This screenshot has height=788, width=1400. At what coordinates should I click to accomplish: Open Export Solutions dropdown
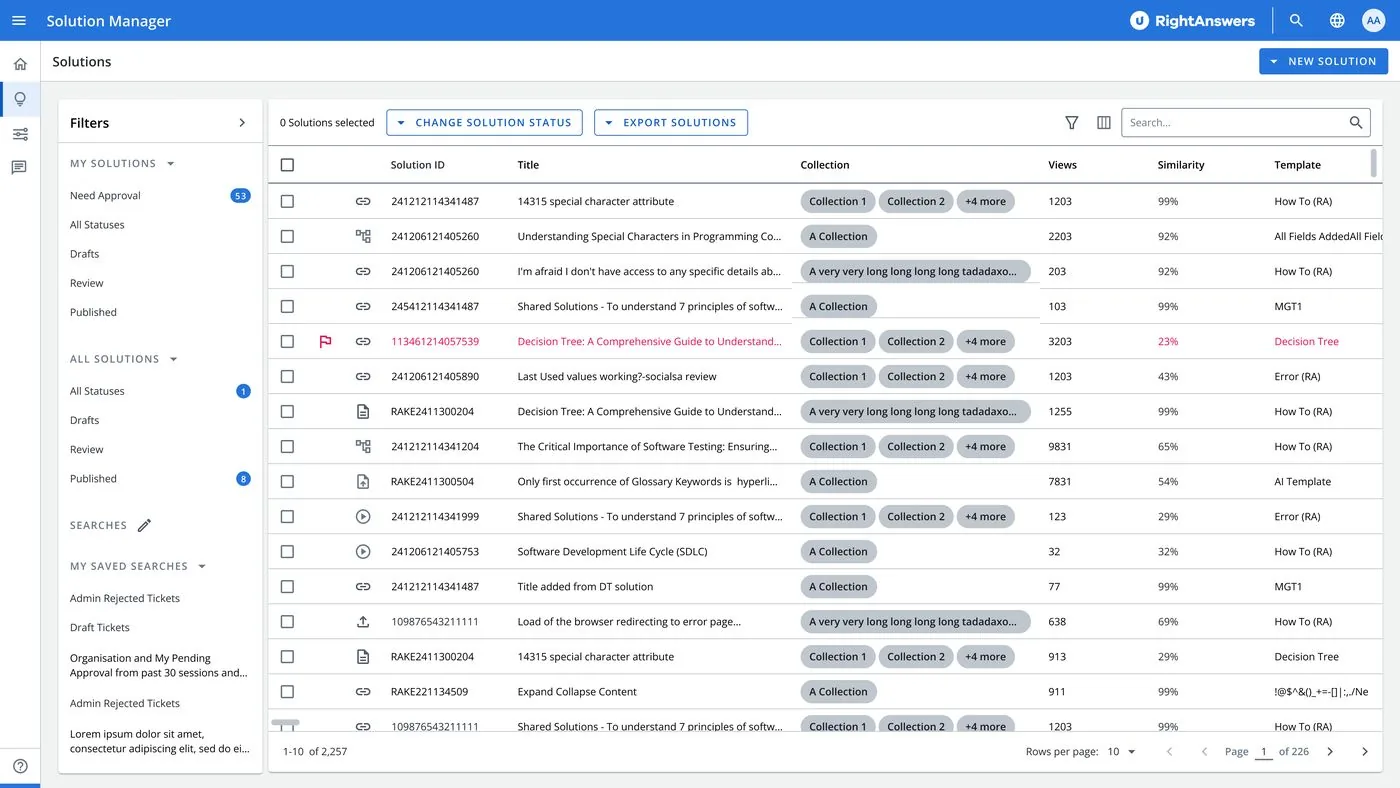pos(671,122)
